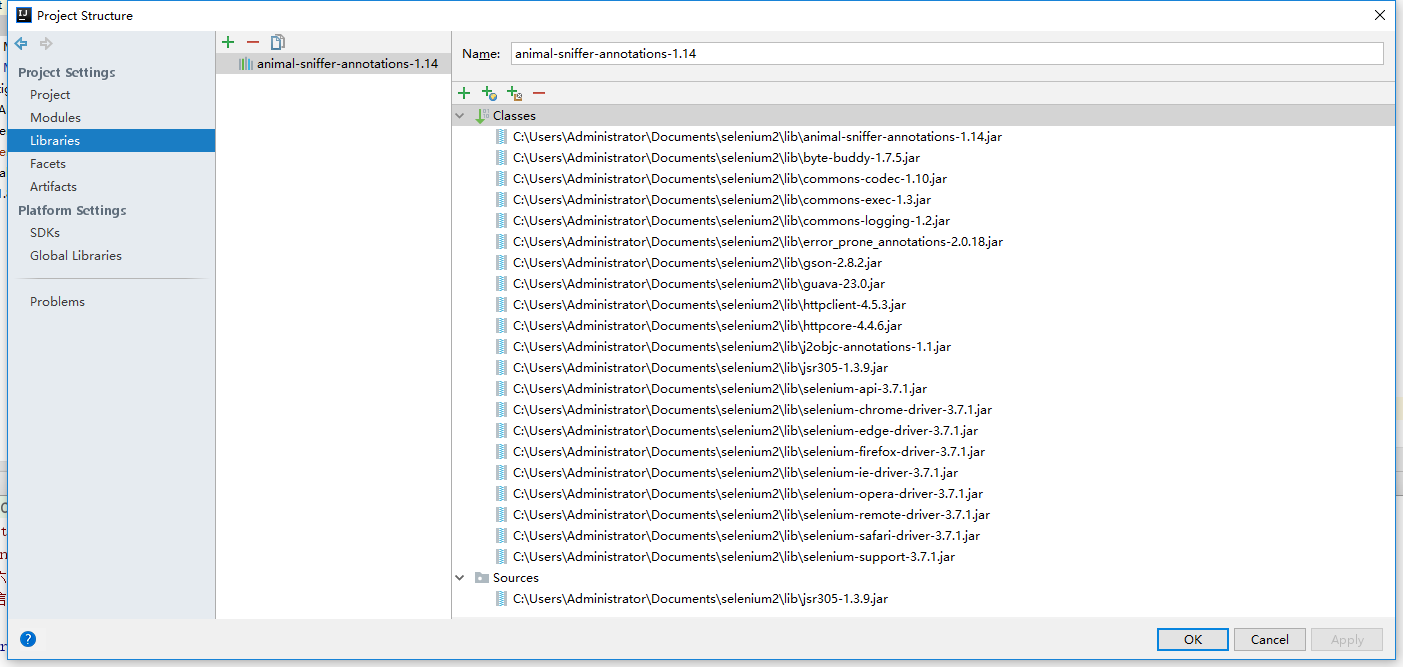
Task: Select selenium-chrome-driver-3.7.1.jar entry
Action: click(x=752, y=410)
